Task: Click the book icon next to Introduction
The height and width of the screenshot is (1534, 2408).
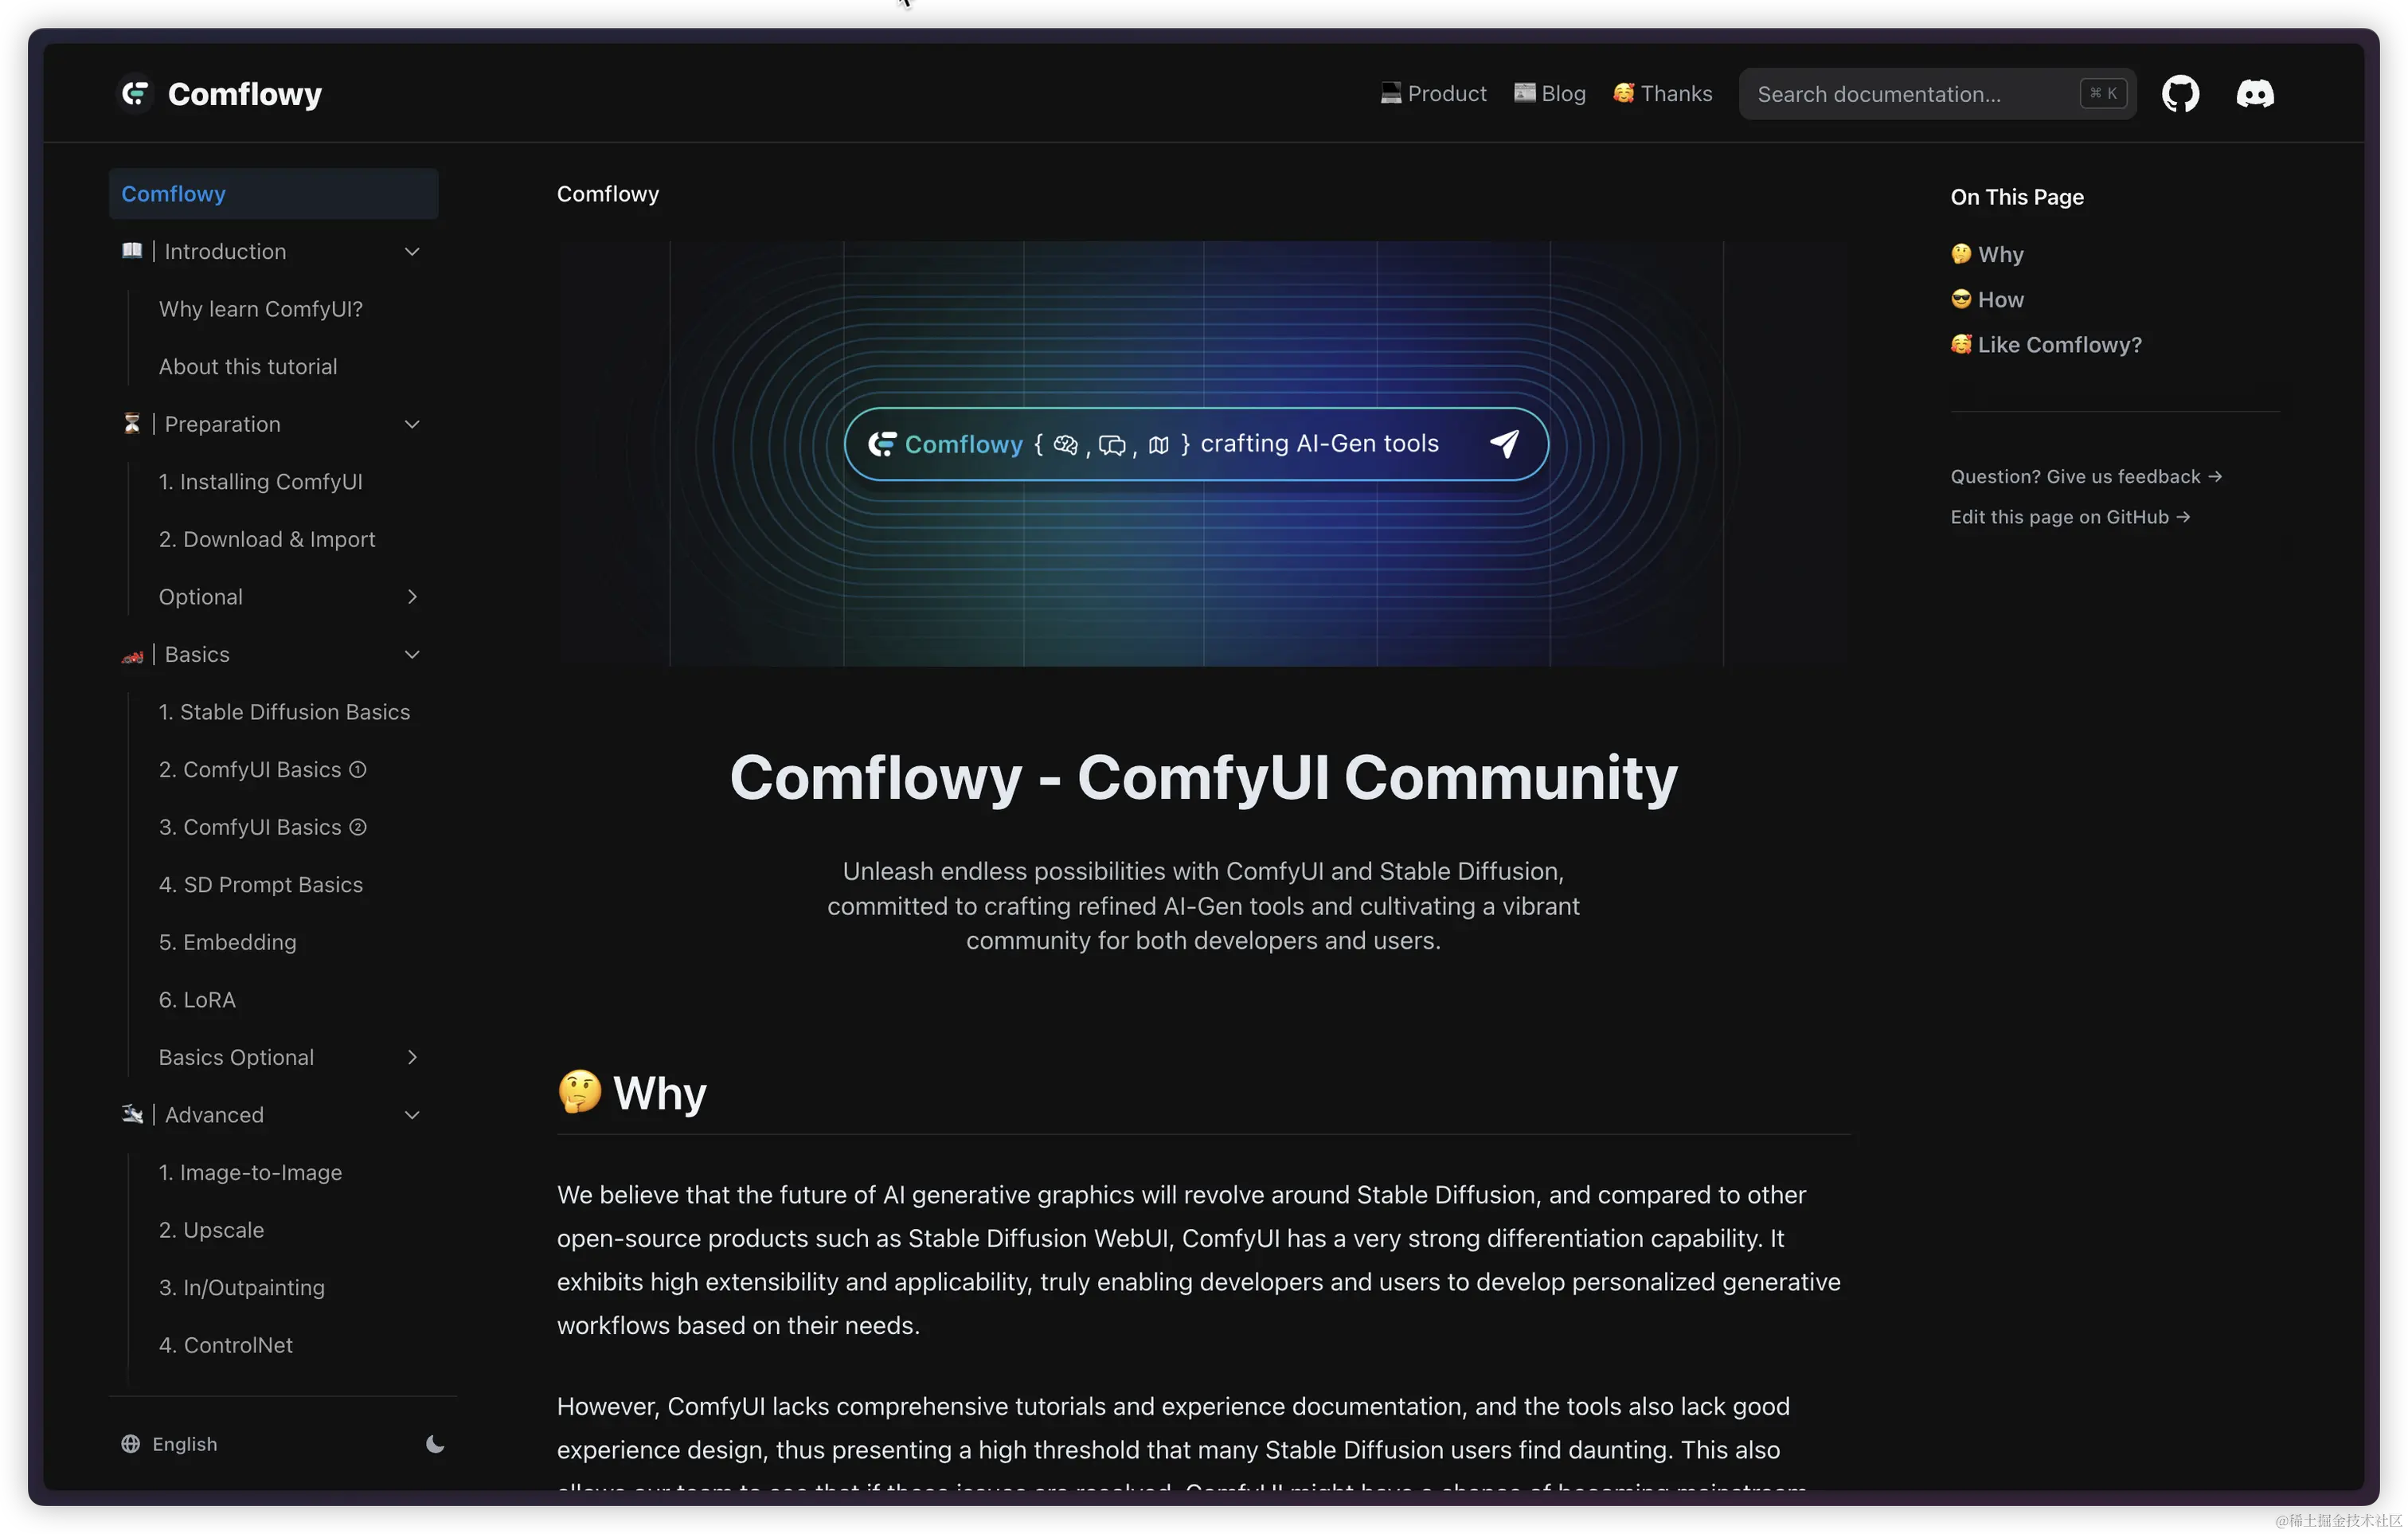Action: coord(132,251)
